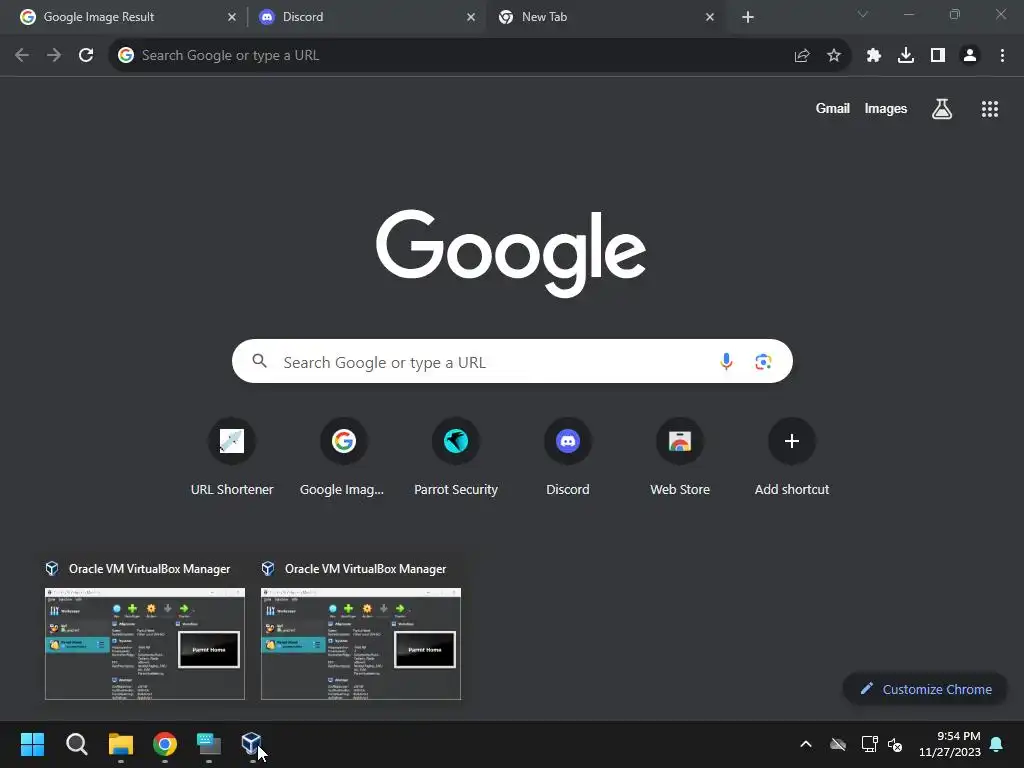Focus the Google search box
The height and width of the screenshot is (768, 1024).
[x=512, y=361]
